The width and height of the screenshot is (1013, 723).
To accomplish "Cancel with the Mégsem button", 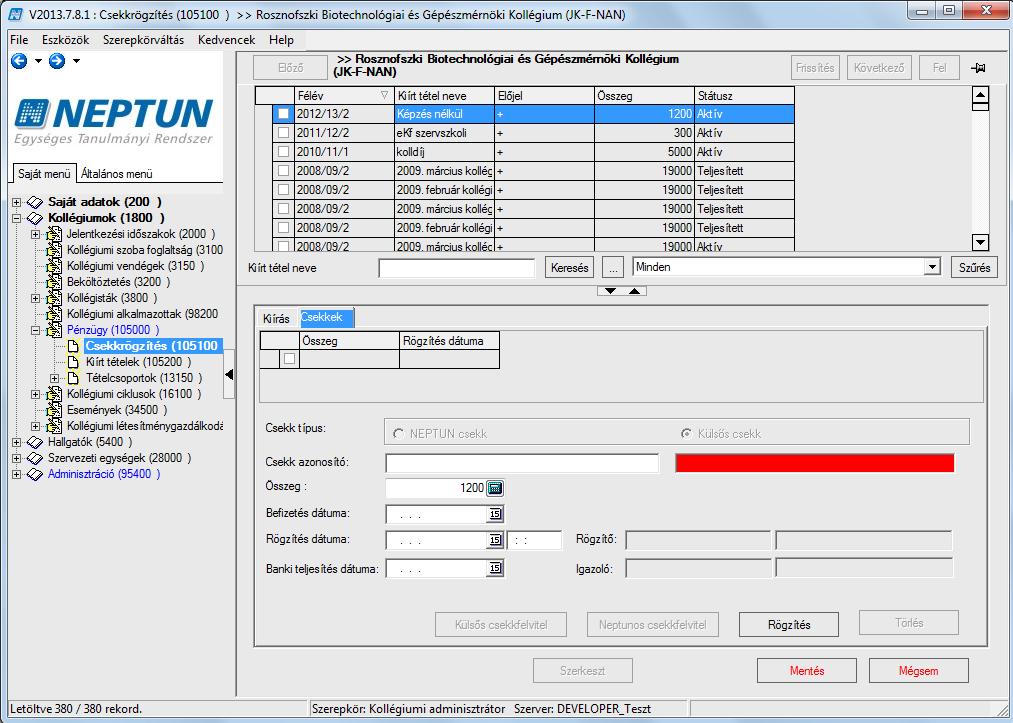I will click(x=918, y=671).
